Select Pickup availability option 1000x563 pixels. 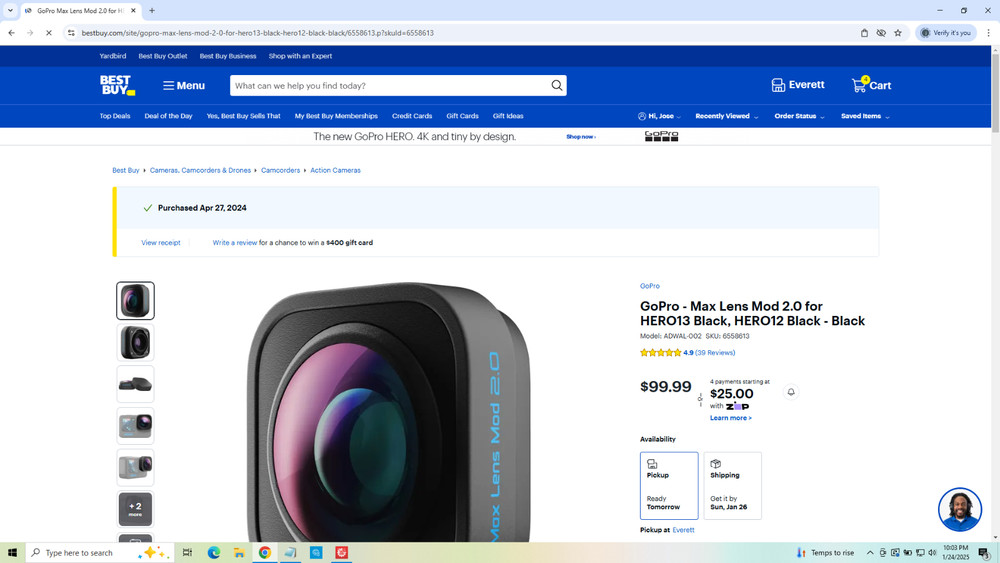point(669,486)
